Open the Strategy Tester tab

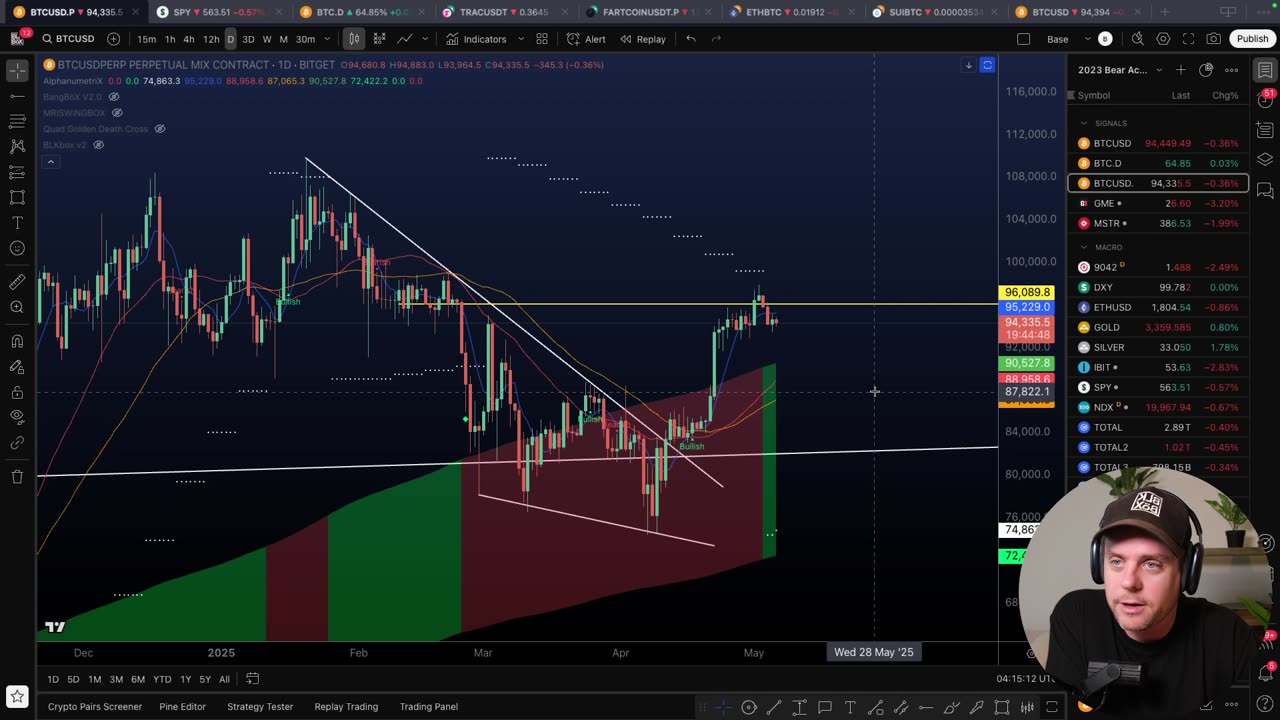tap(260, 706)
